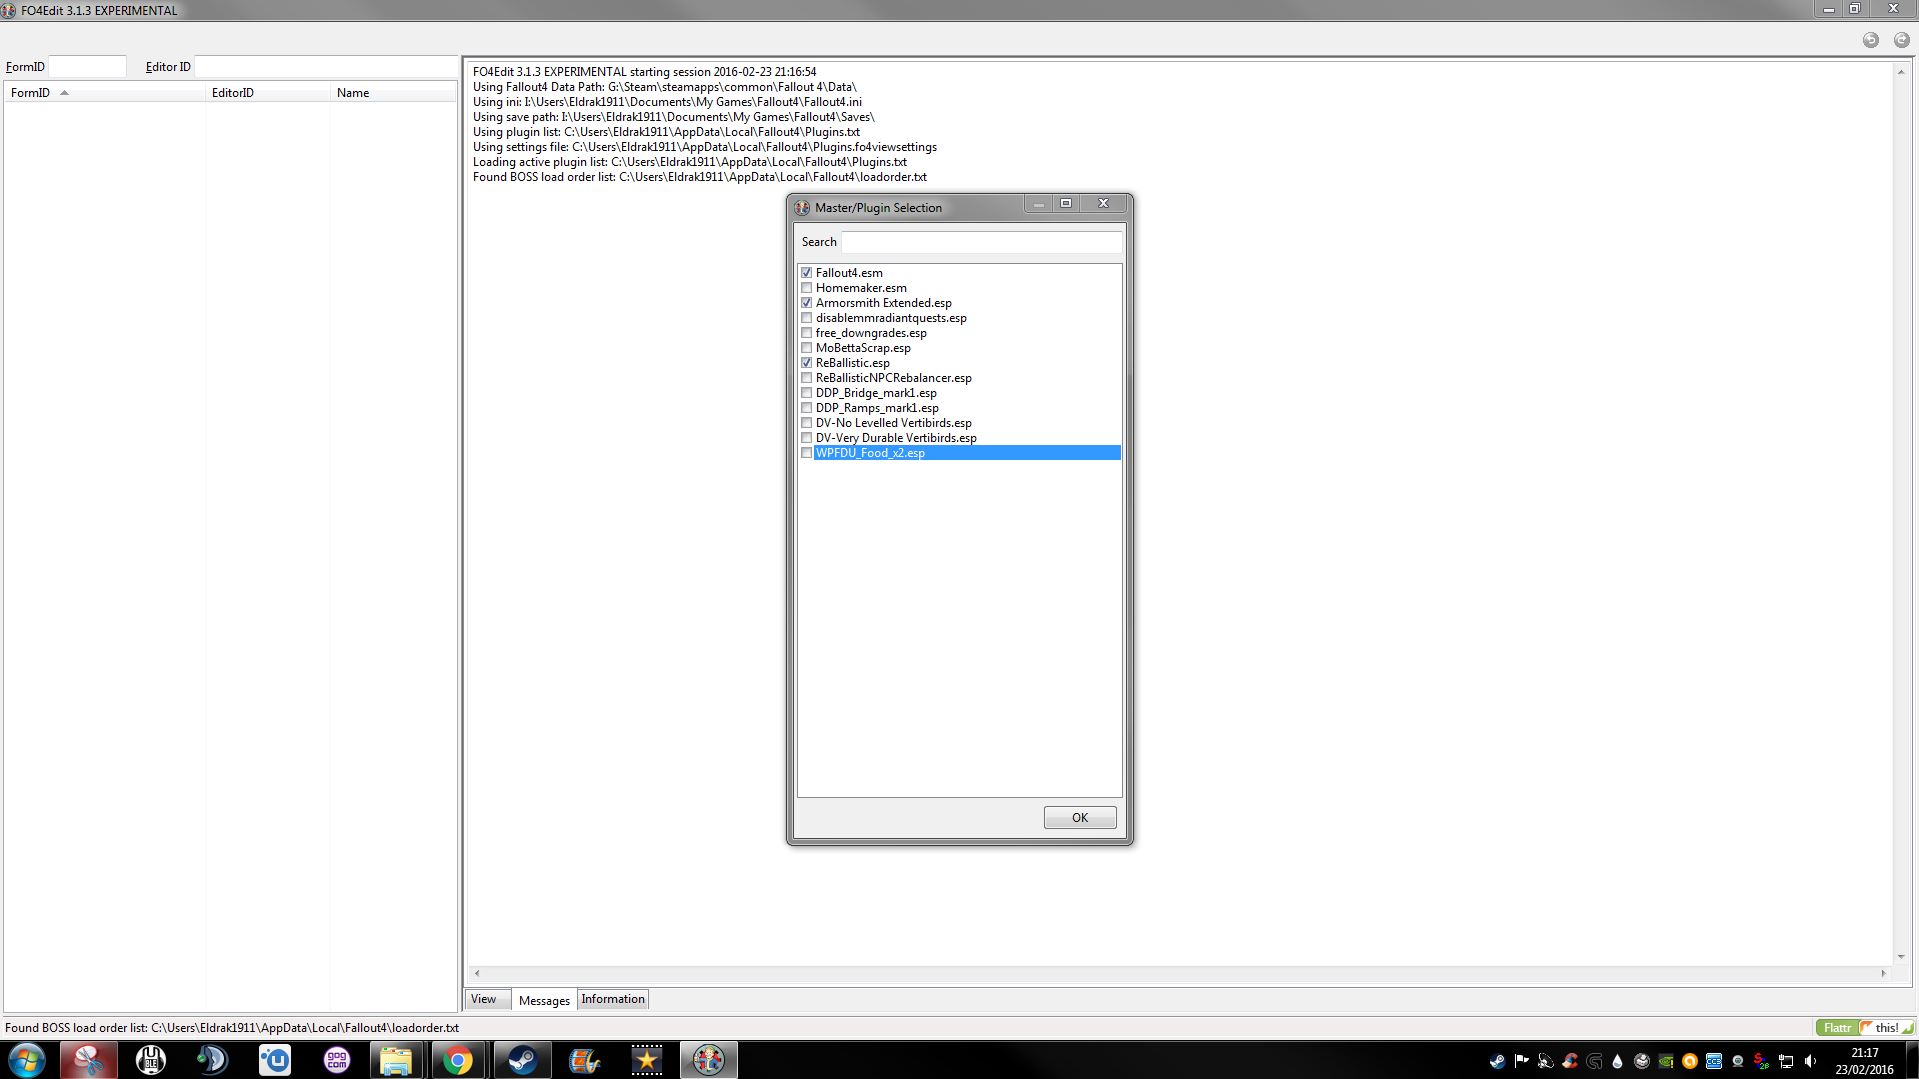Viewport: 1919px width, 1079px height.
Task: Open the film strip star taskbar app
Action: tap(646, 1060)
